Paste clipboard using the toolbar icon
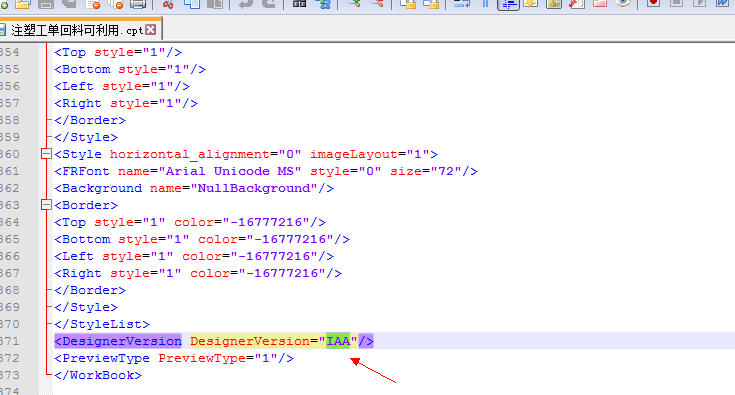This screenshot has width=735, height=395. (214, 4)
